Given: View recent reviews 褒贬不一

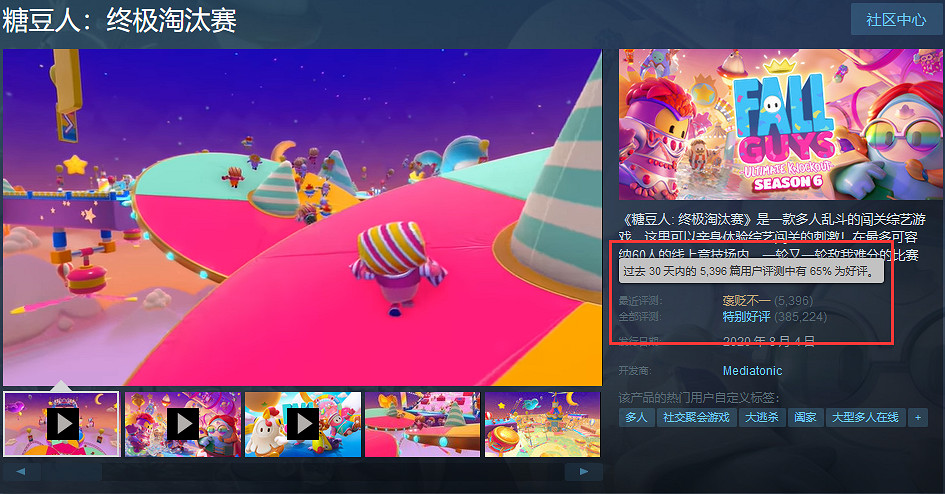Looking at the screenshot, I should 746,300.
